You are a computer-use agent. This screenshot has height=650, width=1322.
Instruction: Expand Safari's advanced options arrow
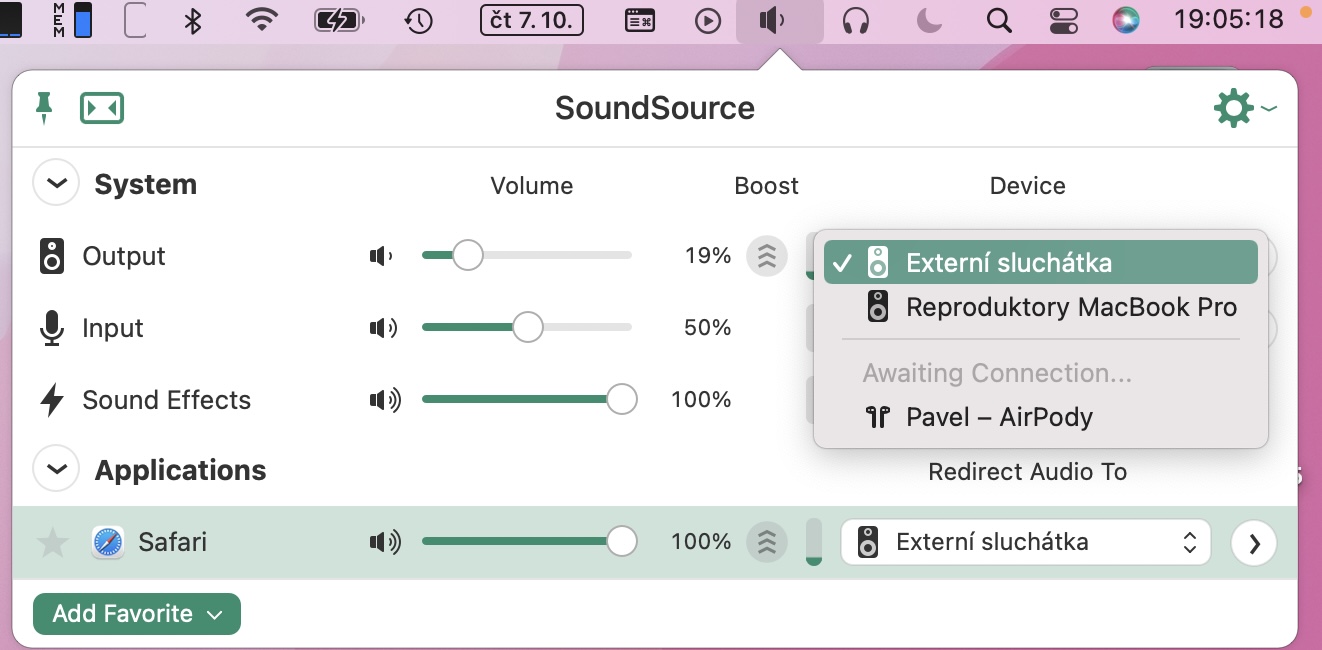point(1254,543)
